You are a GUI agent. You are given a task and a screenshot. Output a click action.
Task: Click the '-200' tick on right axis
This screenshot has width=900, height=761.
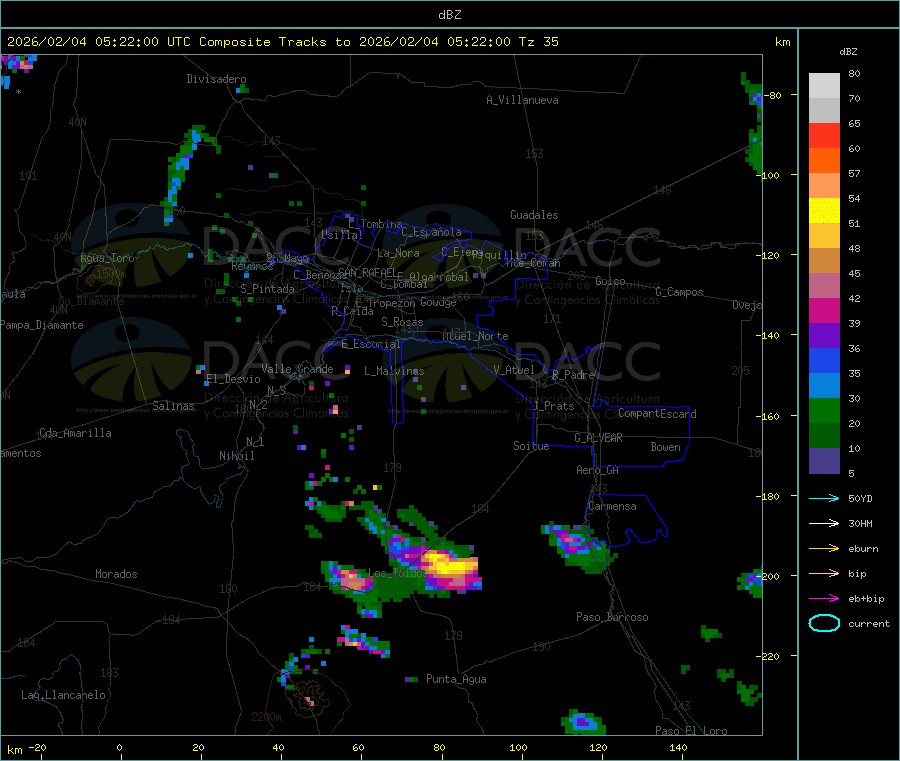click(768, 576)
